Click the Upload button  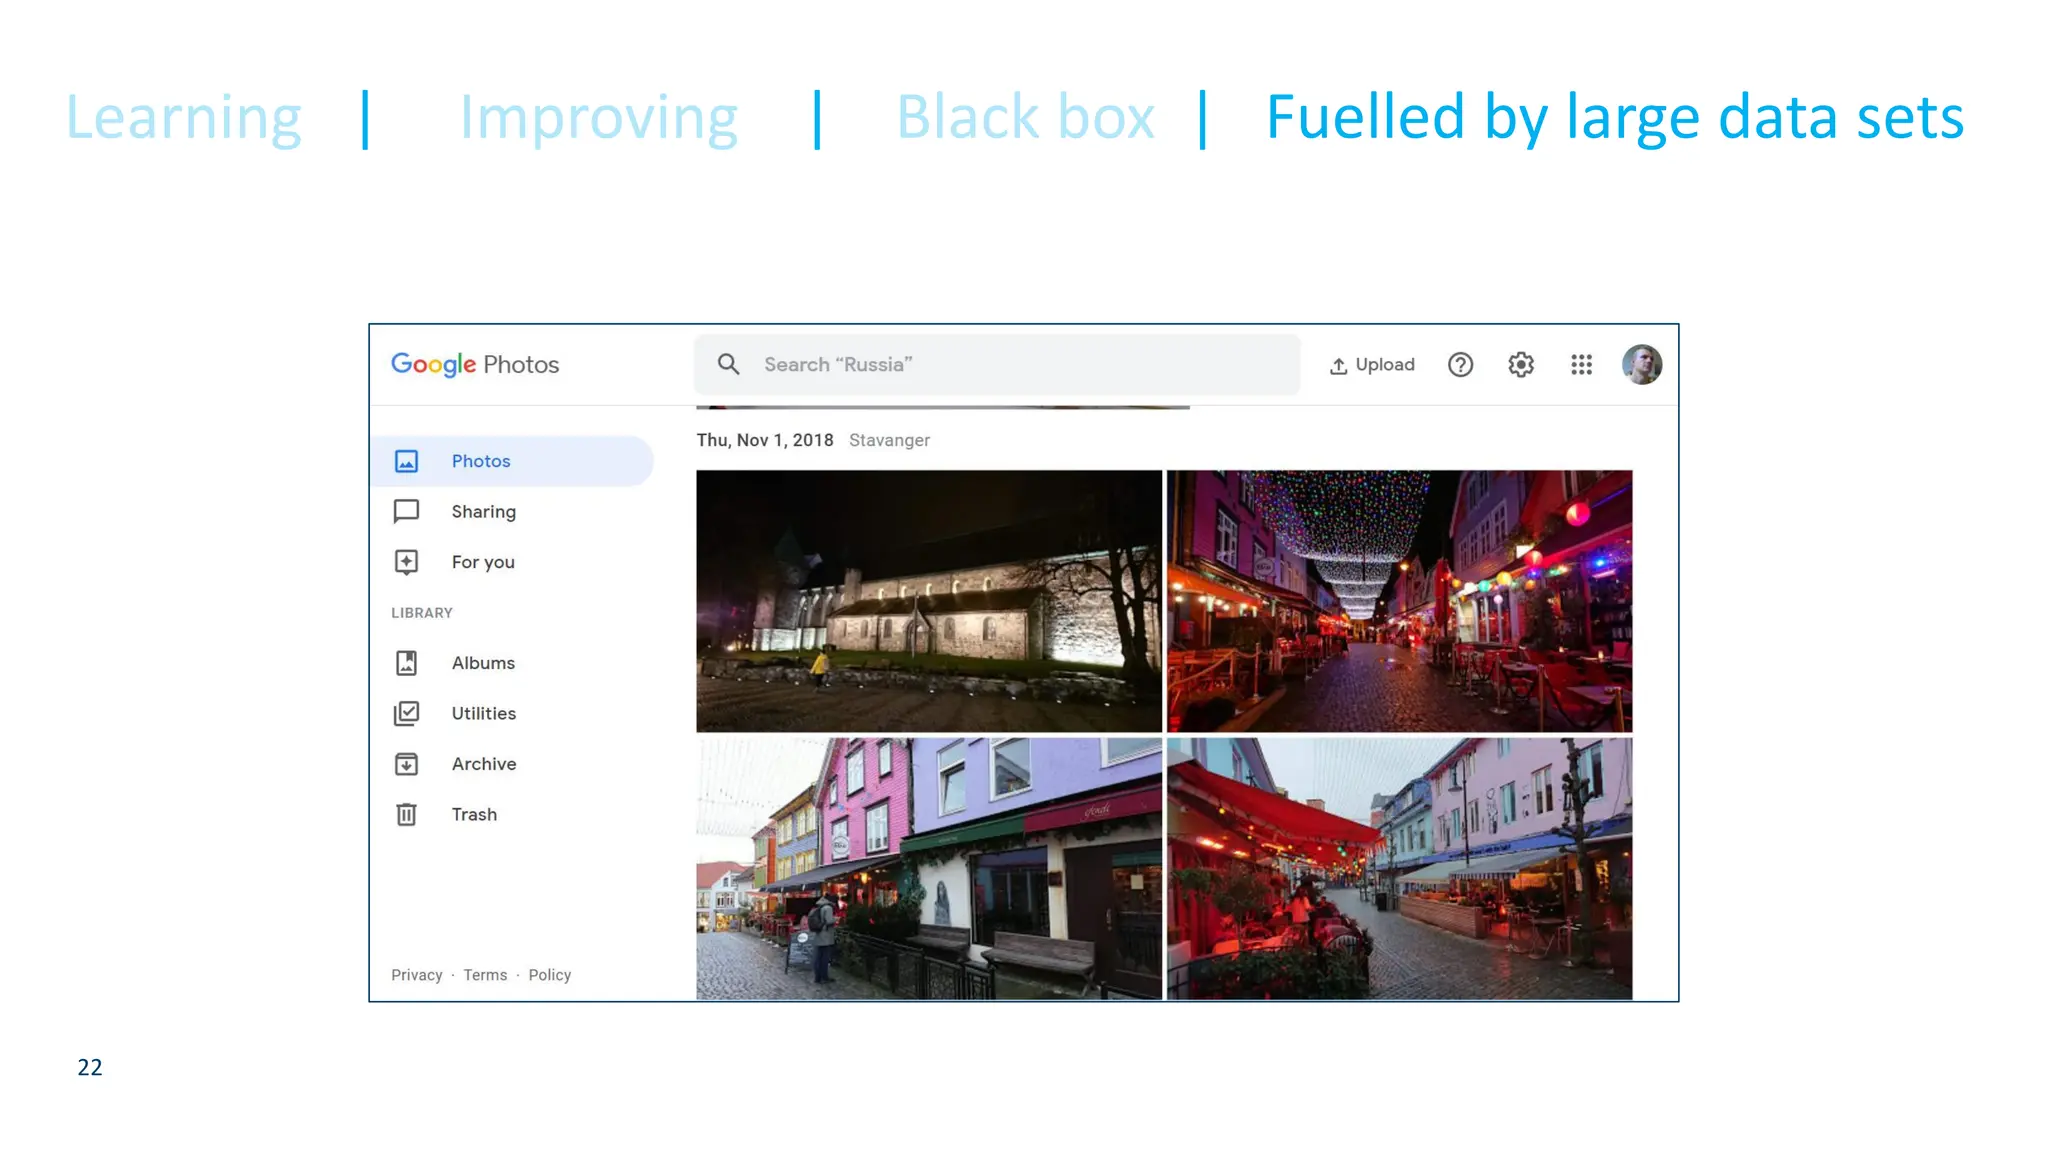(1372, 365)
